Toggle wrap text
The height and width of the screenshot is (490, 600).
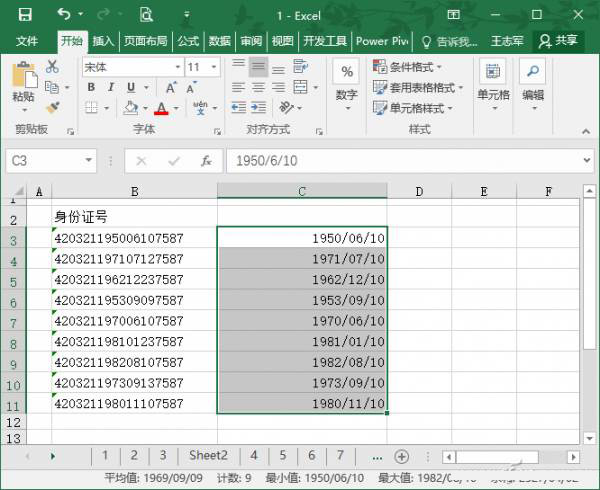tap(300, 67)
